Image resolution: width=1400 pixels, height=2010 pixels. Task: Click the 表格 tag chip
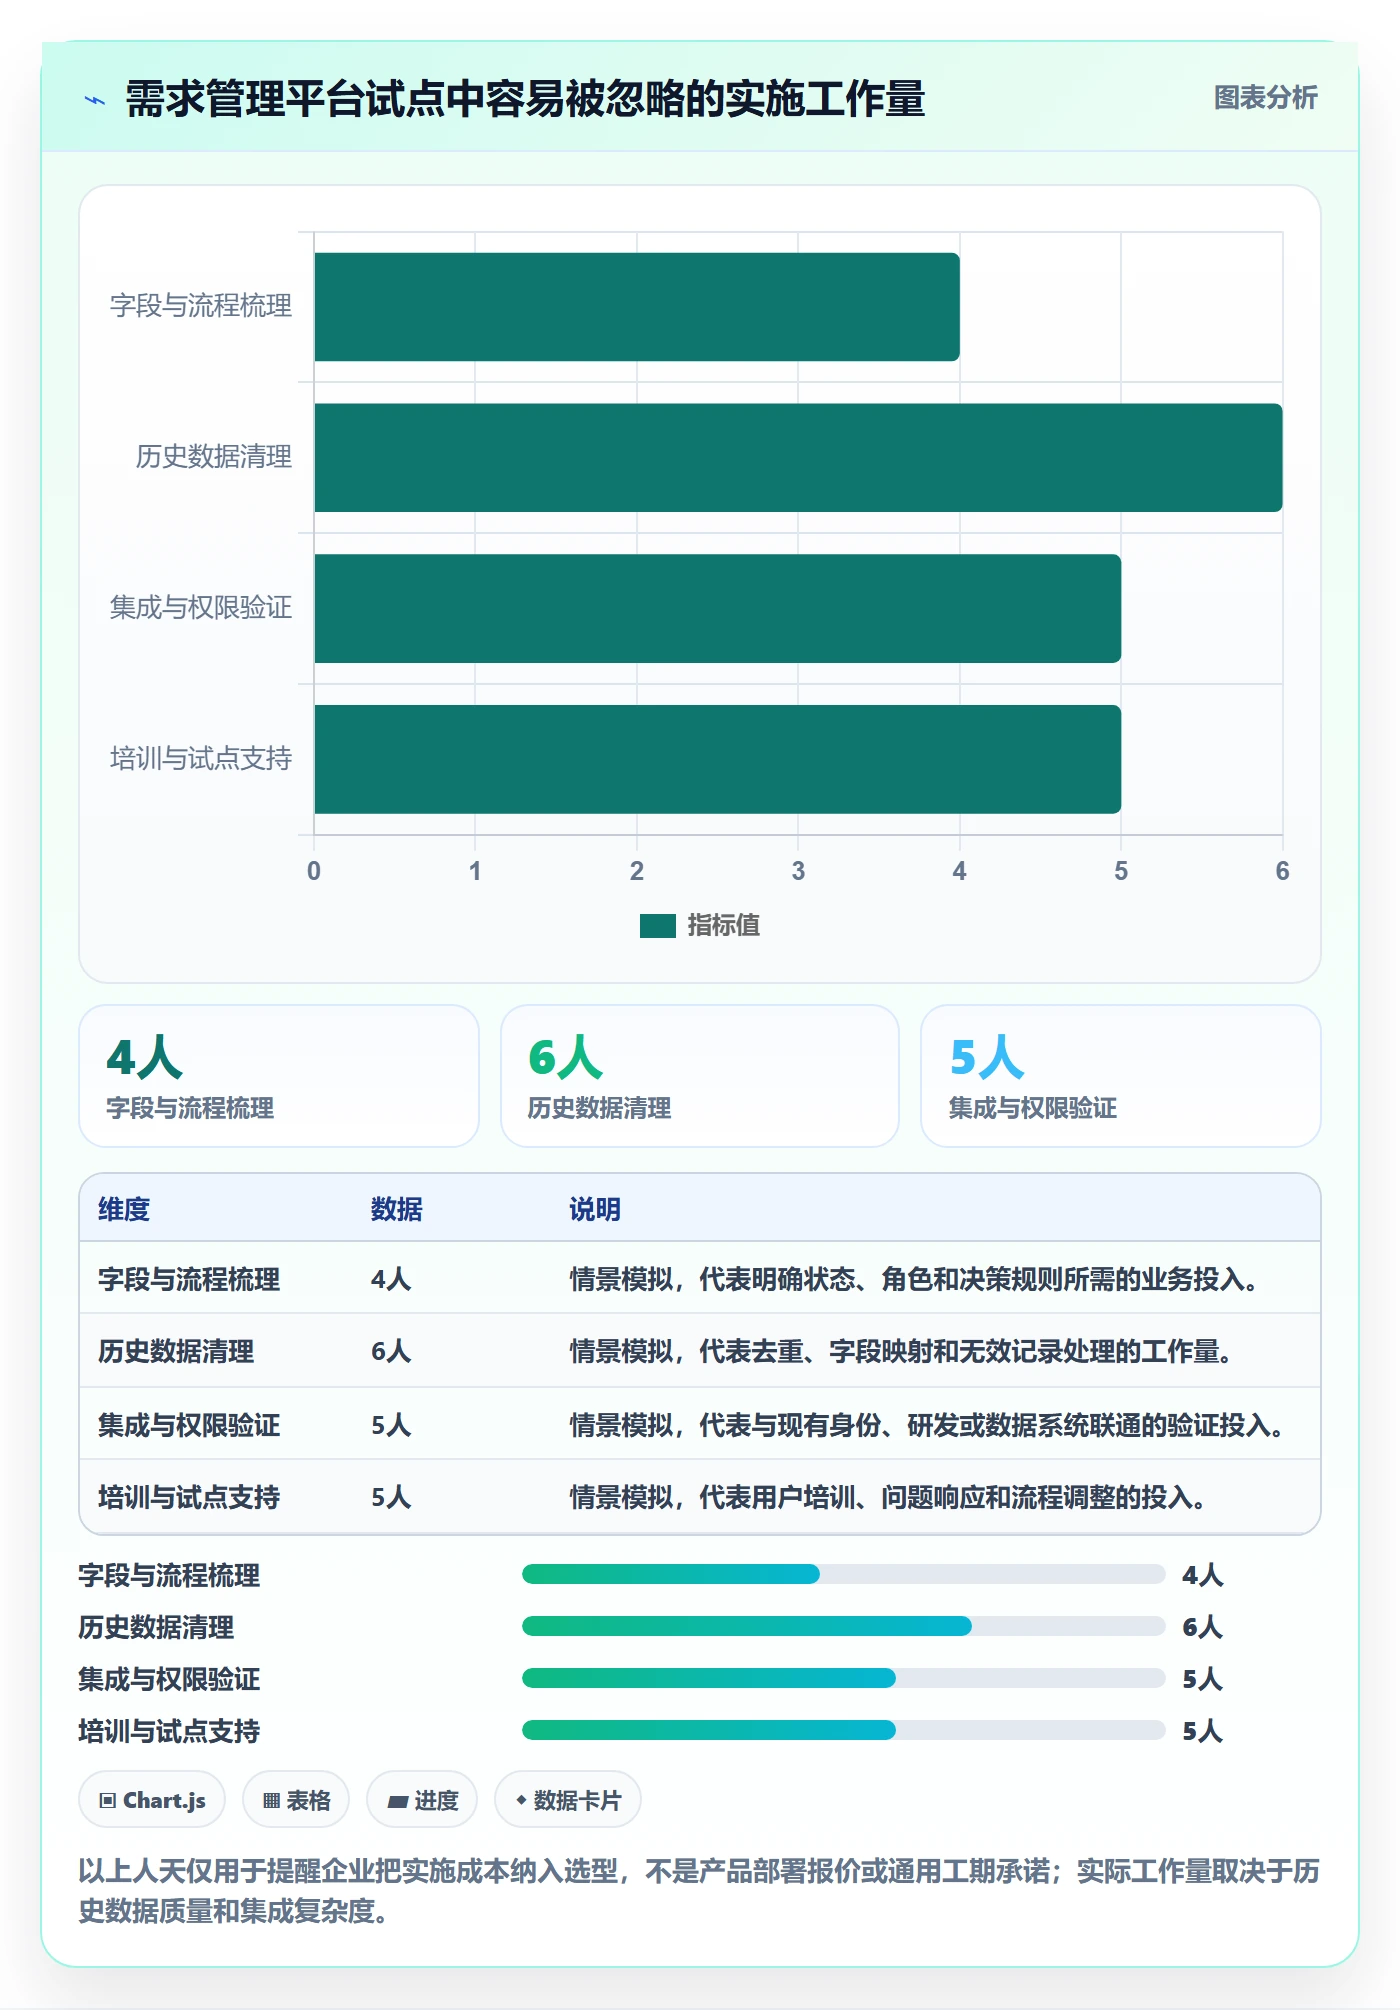[296, 1800]
